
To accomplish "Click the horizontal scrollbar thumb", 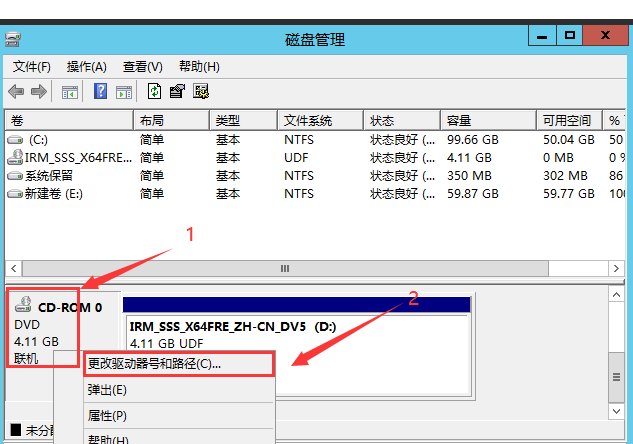I will [285, 269].
